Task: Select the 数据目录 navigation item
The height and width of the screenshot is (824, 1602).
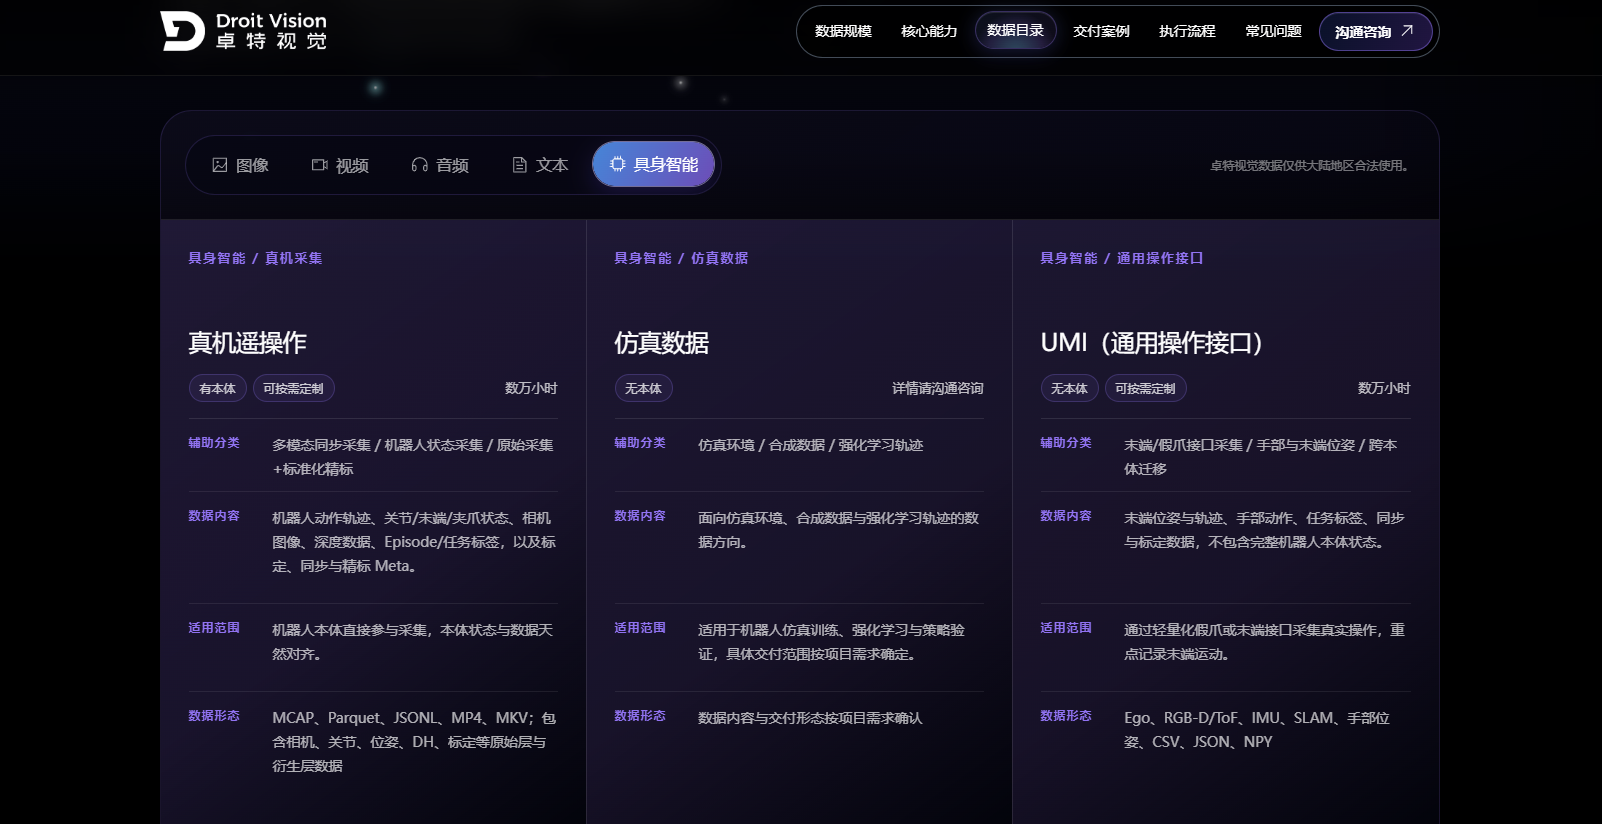Action: [x=1015, y=31]
